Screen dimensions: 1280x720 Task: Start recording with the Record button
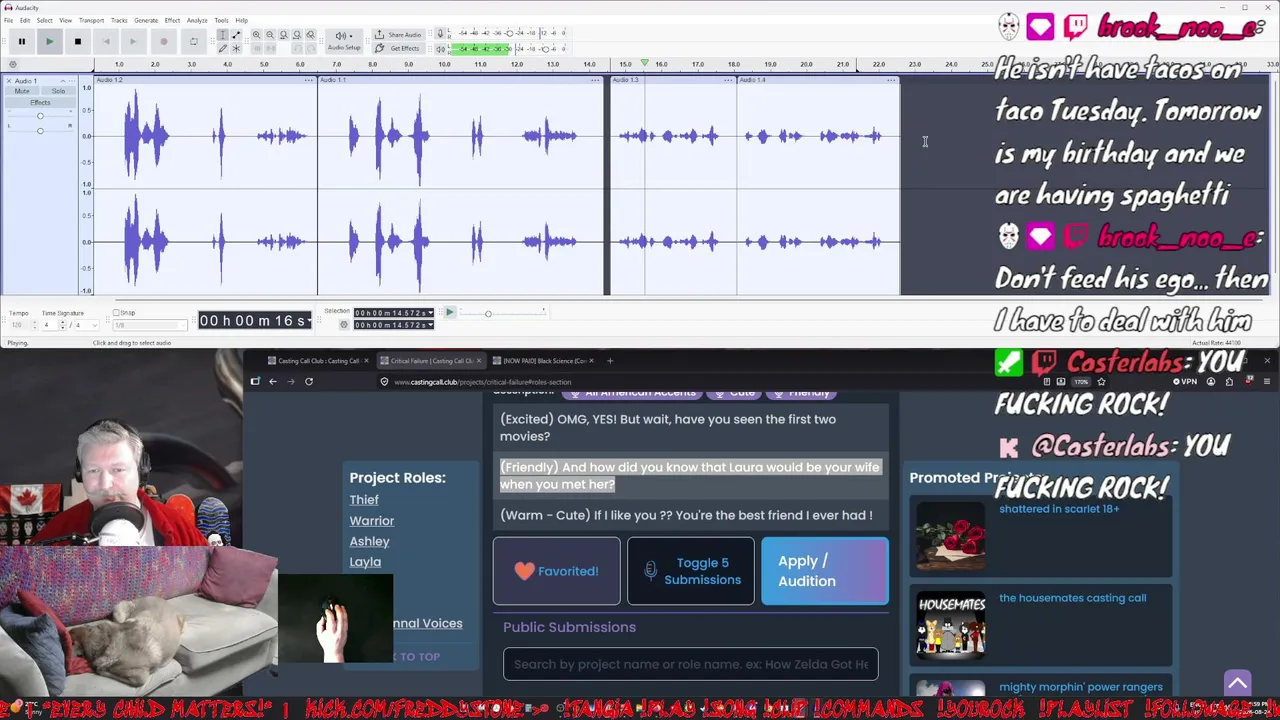click(x=163, y=41)
